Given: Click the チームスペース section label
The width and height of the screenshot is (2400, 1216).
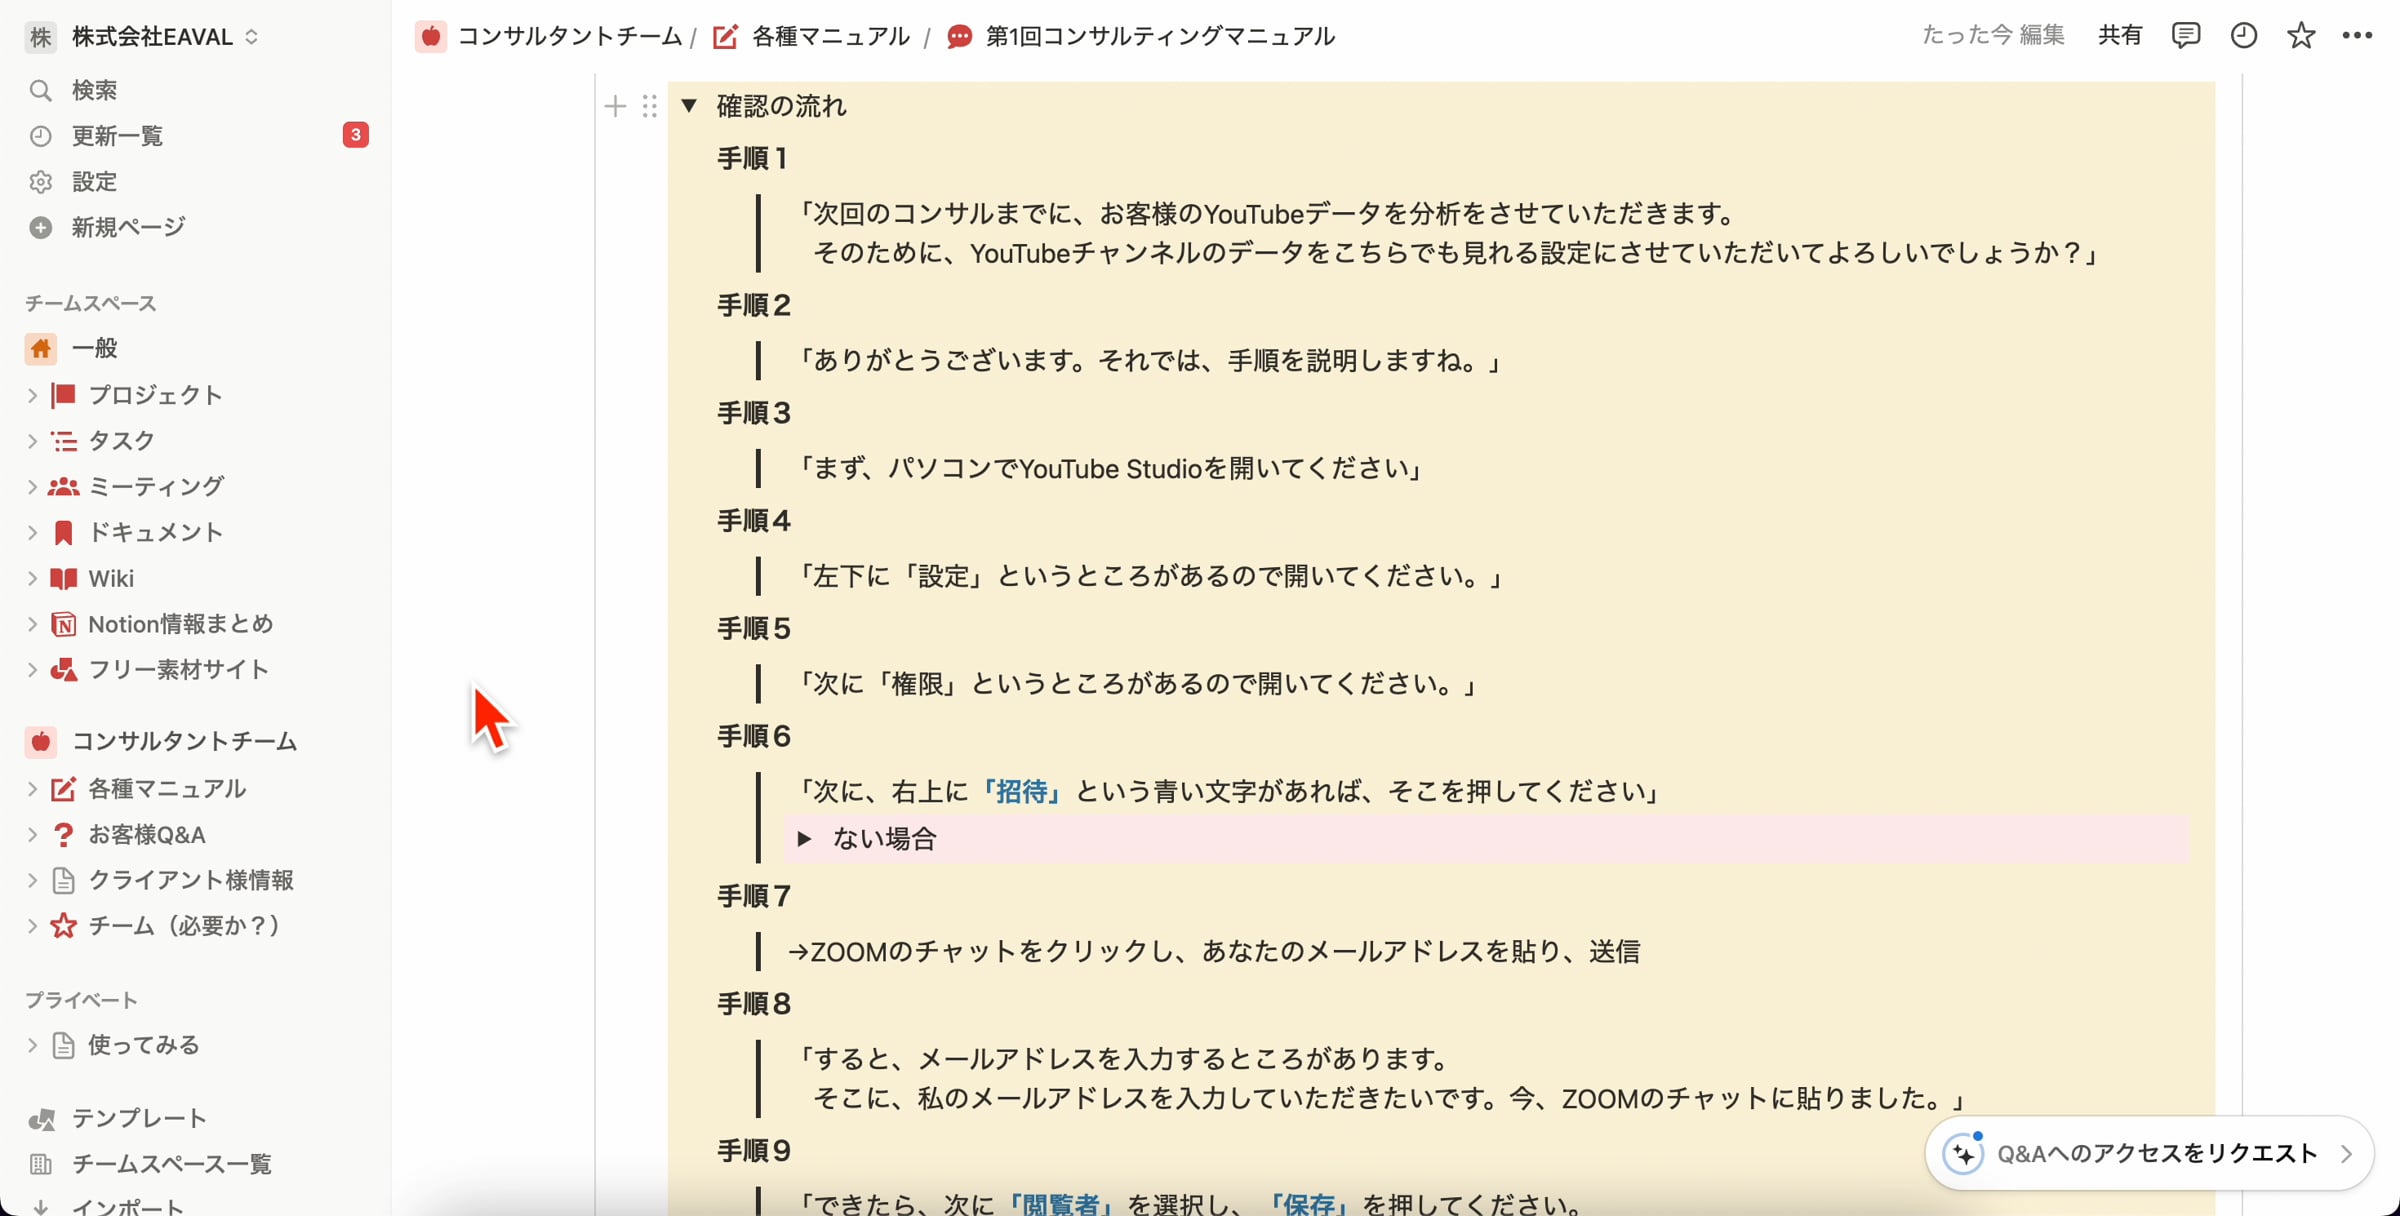Looking at the screenshot, I should point(91,303).
